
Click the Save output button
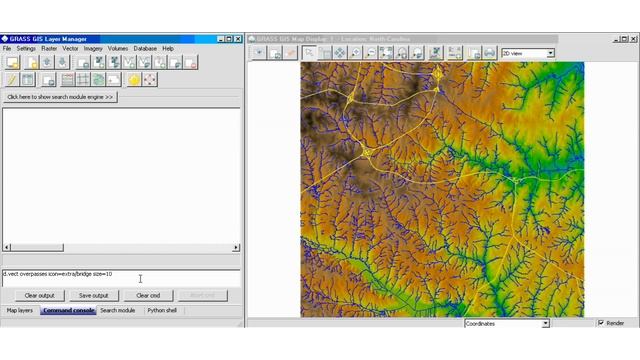(93, 295)
